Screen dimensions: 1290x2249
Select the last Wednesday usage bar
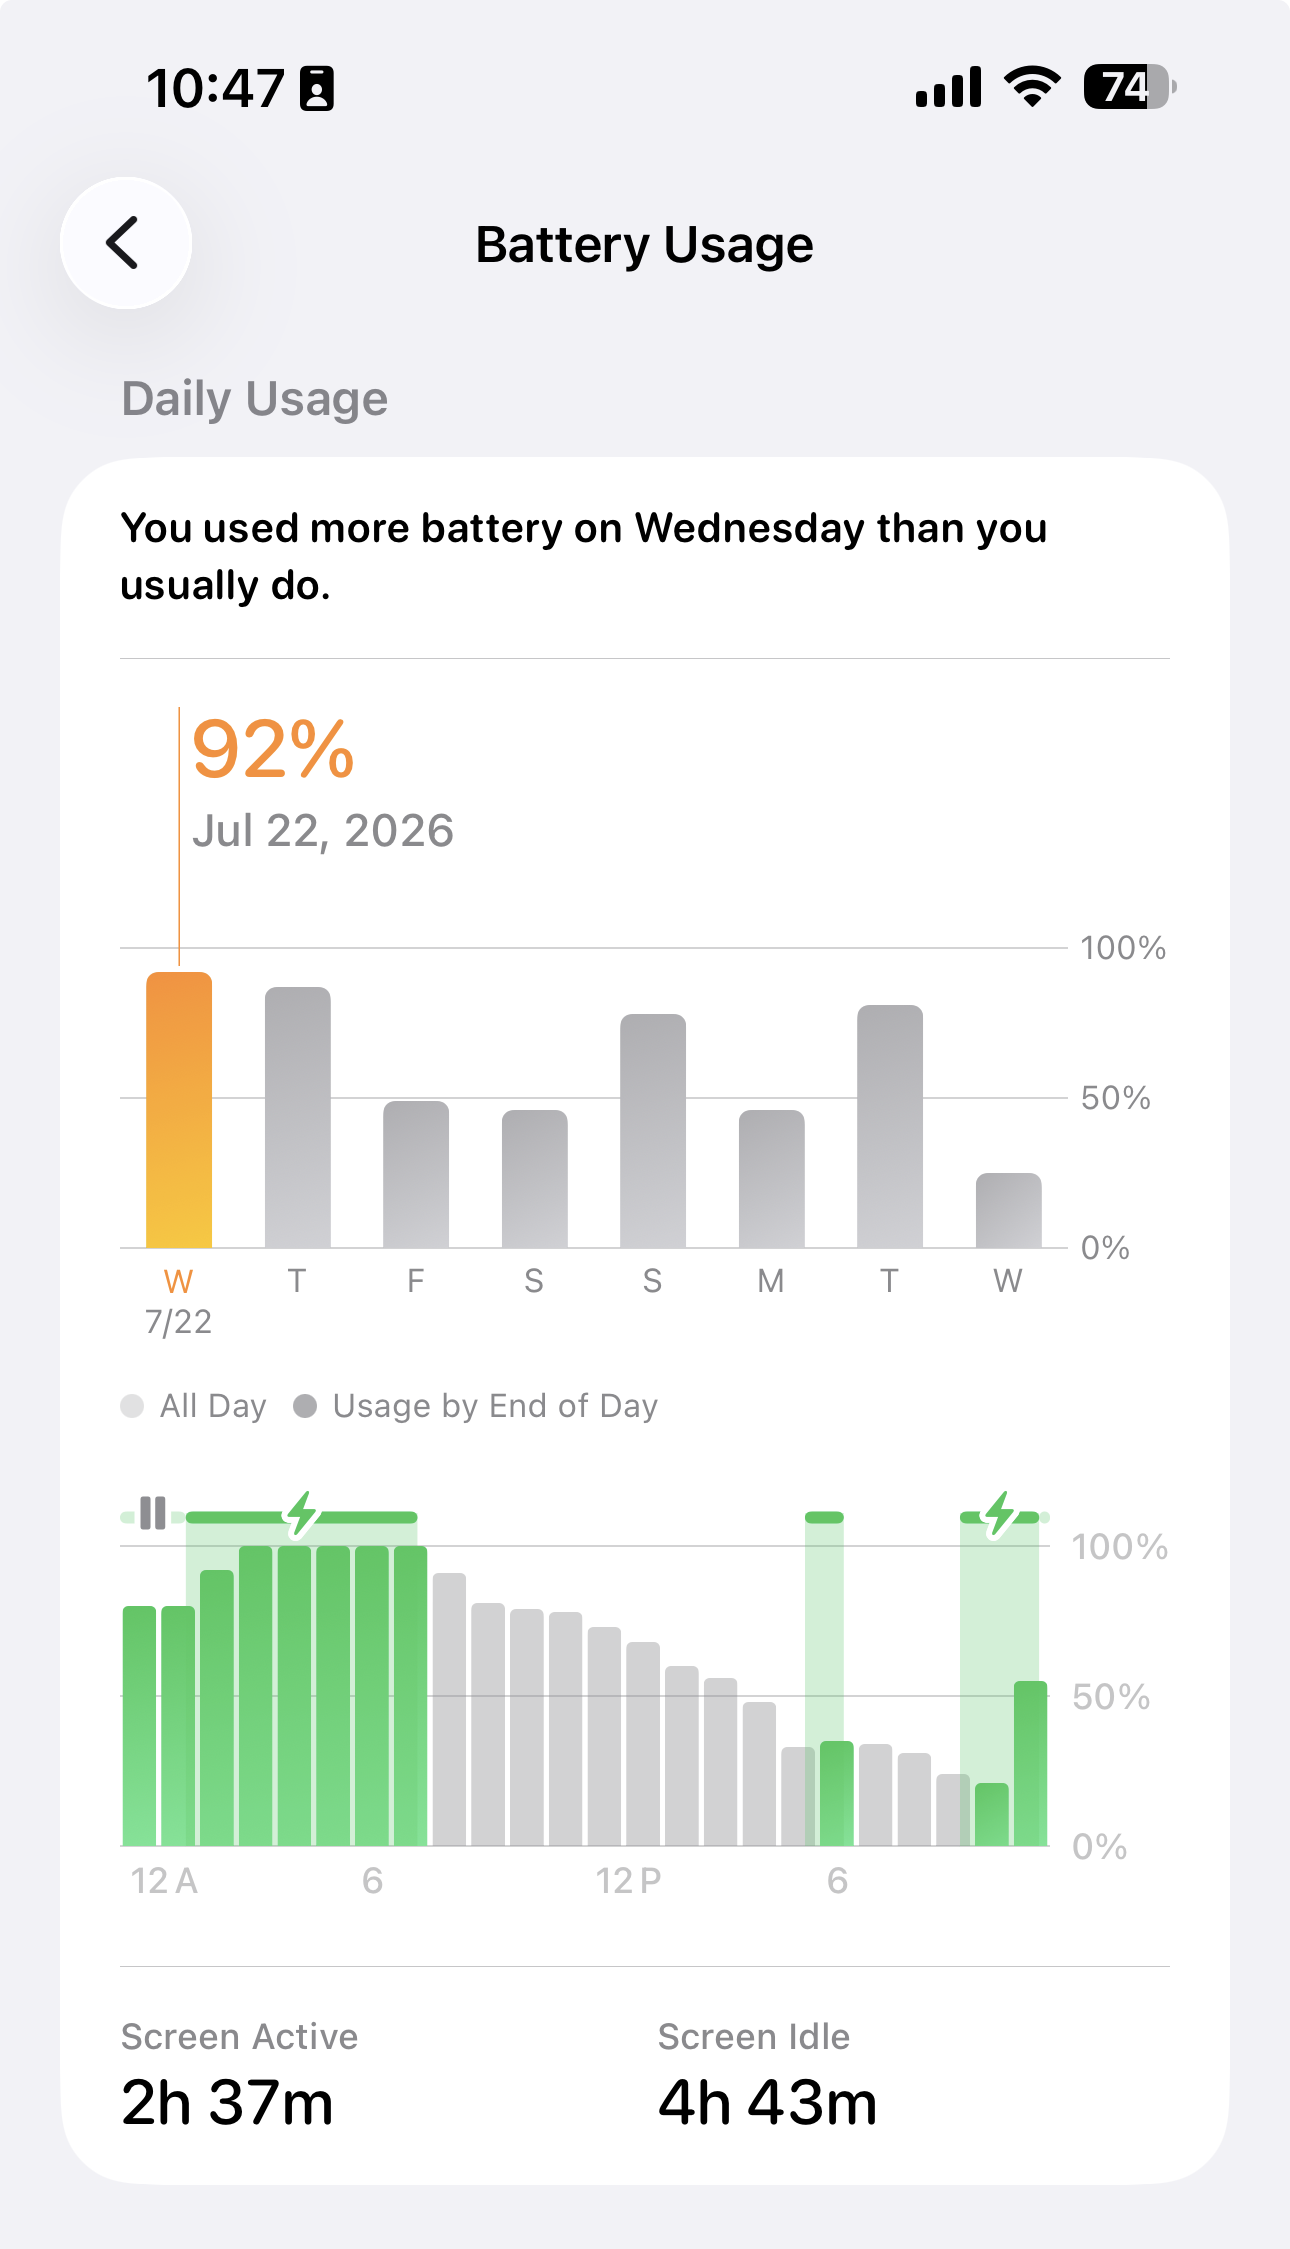[1008, 1210]
